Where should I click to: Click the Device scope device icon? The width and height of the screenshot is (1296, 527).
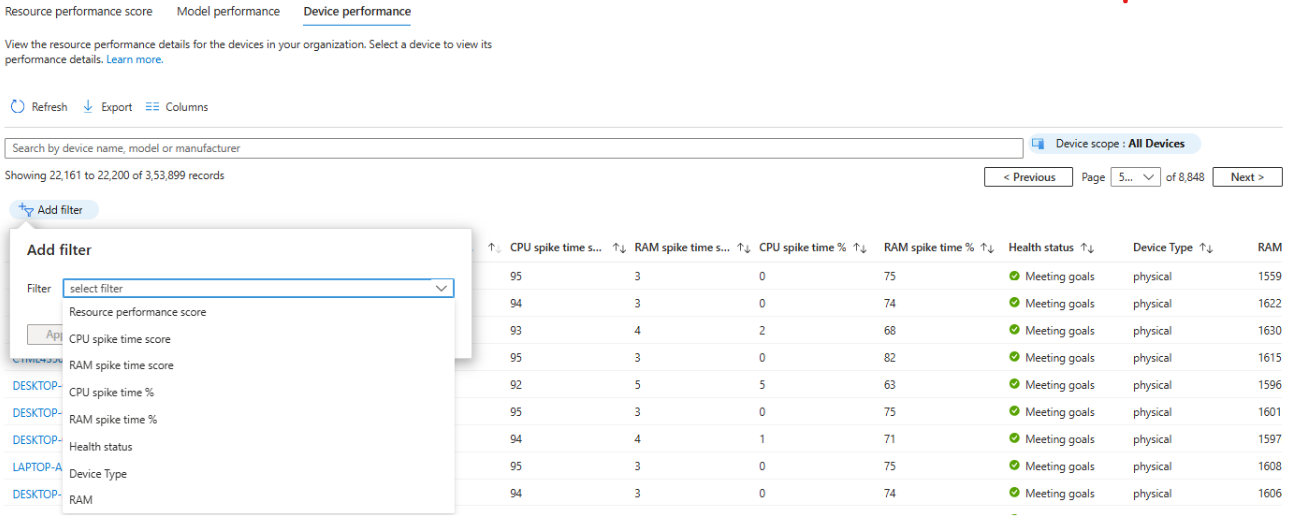coord(1039,144)
